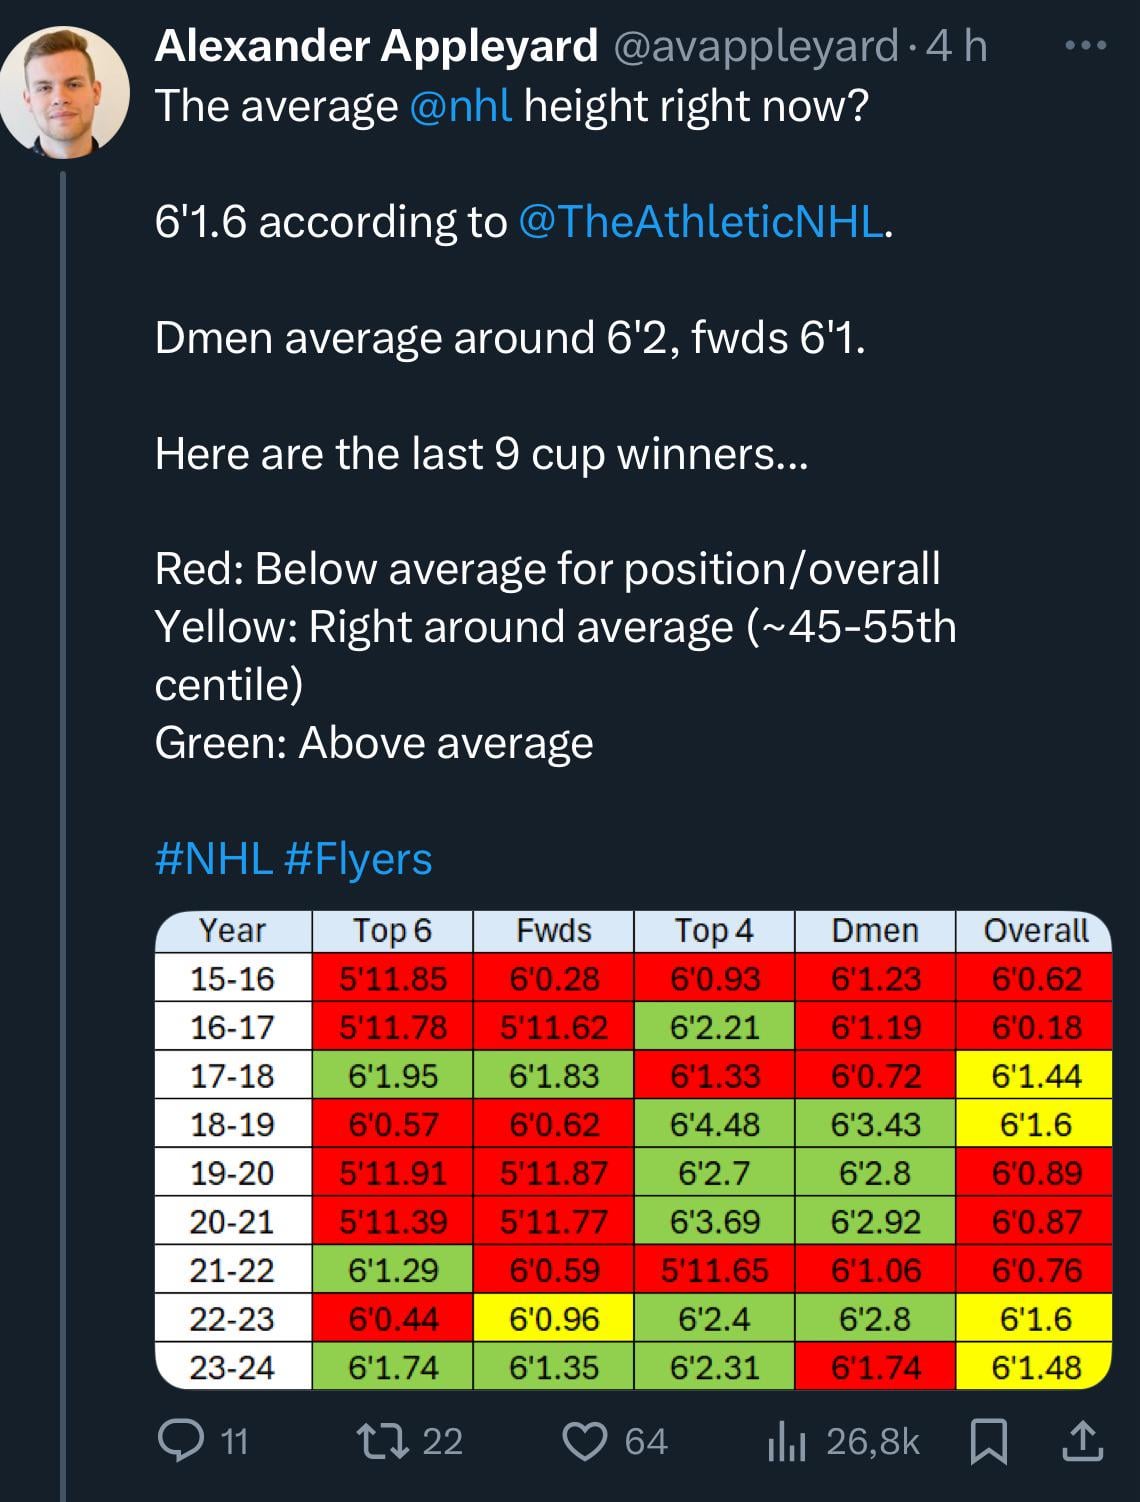1140x1502 pixels.
Task: Tap the share upload icon
Action: pos(1082,1441)
